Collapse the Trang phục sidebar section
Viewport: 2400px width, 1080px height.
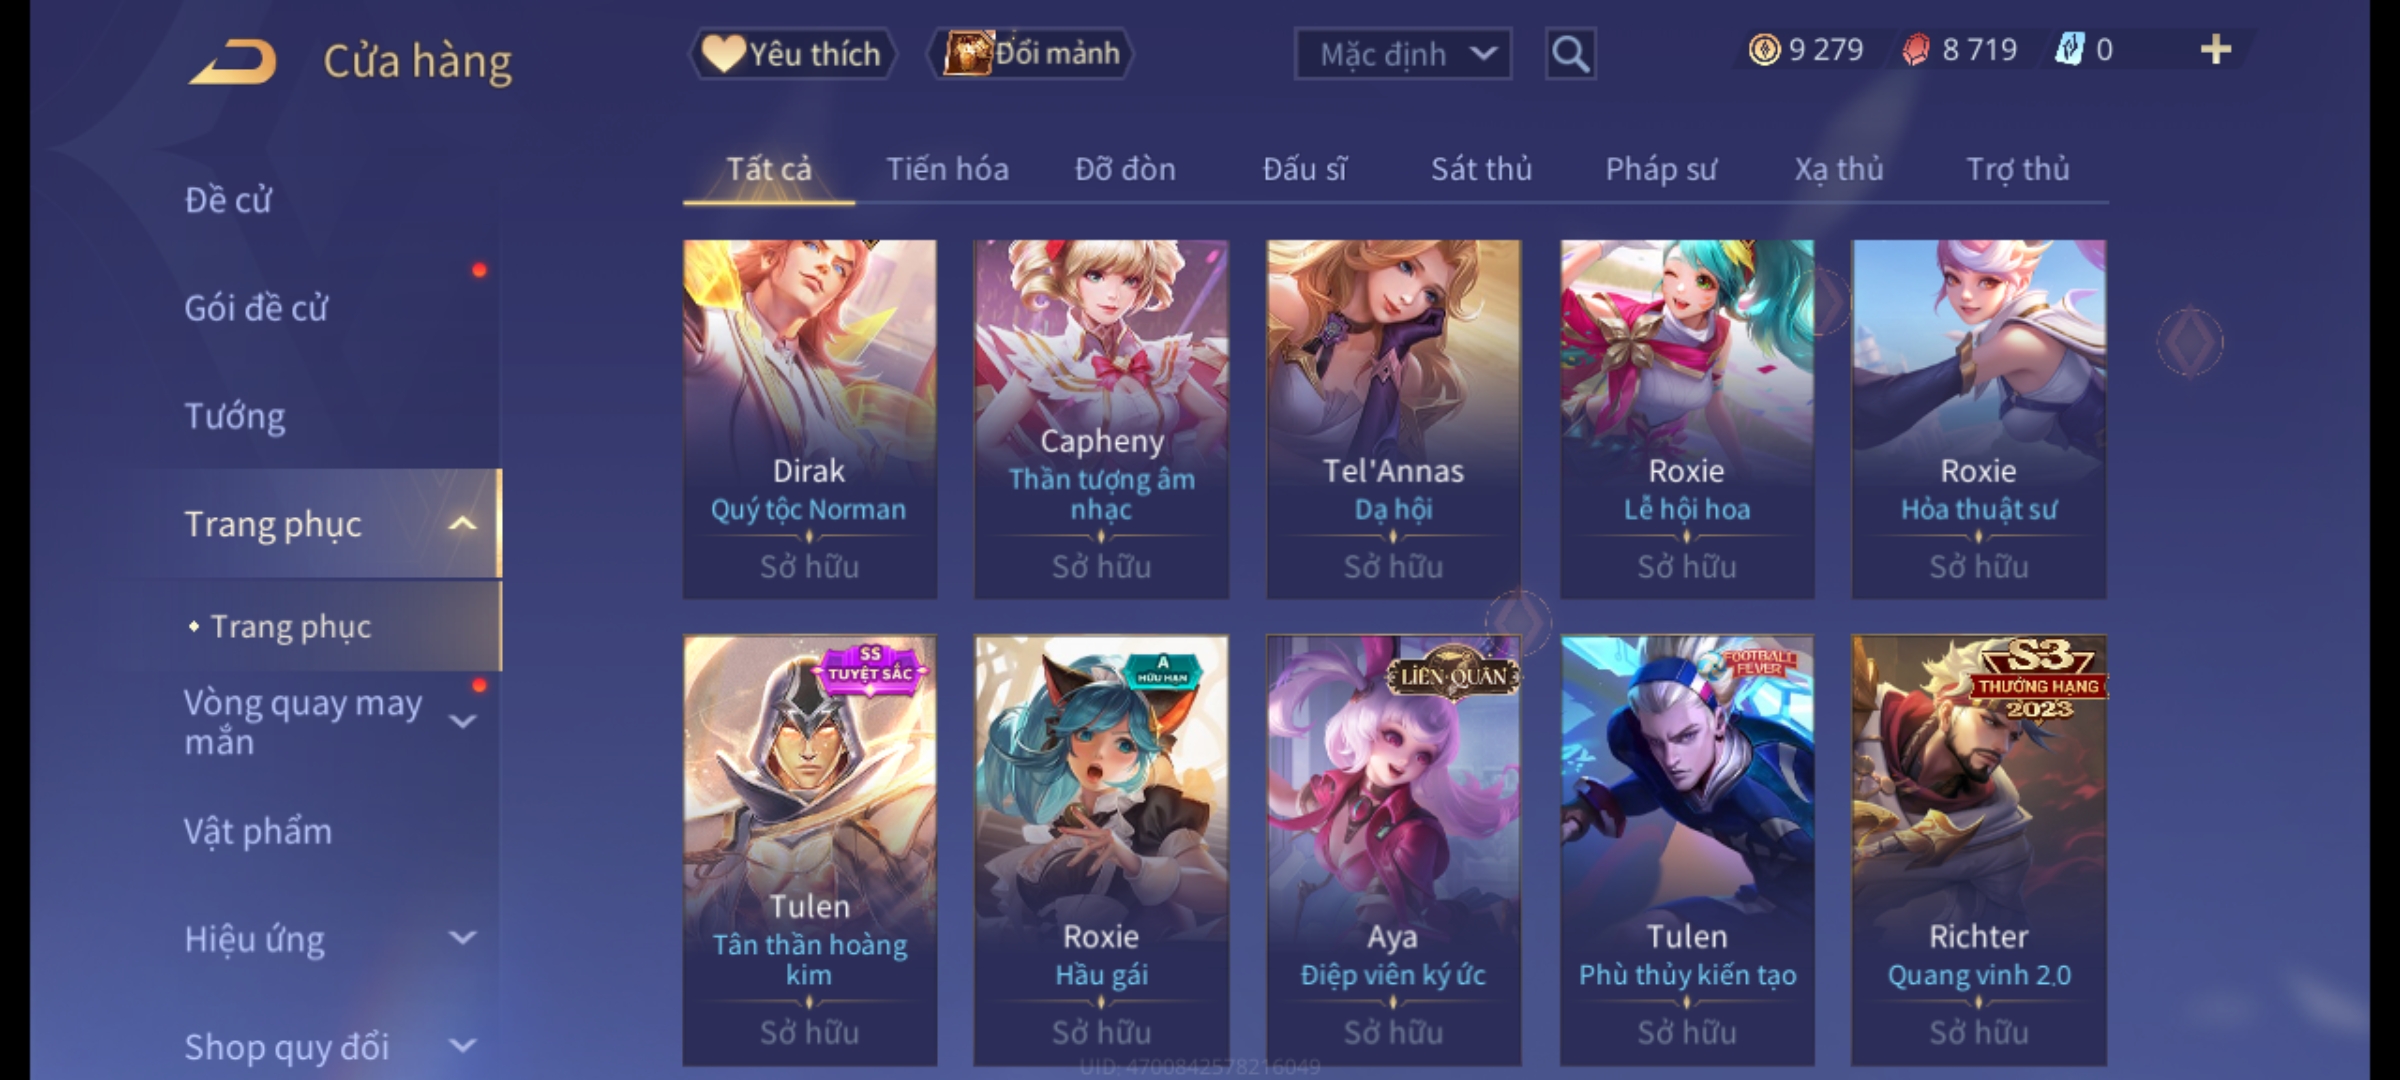[x=462, y=524]
